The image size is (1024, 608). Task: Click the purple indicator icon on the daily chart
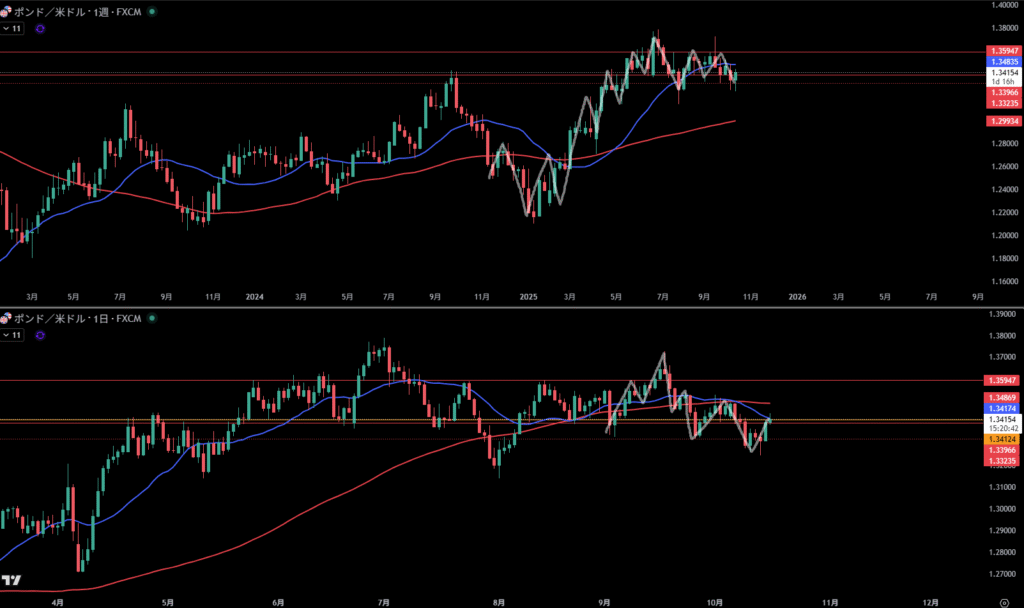(39, 335)
